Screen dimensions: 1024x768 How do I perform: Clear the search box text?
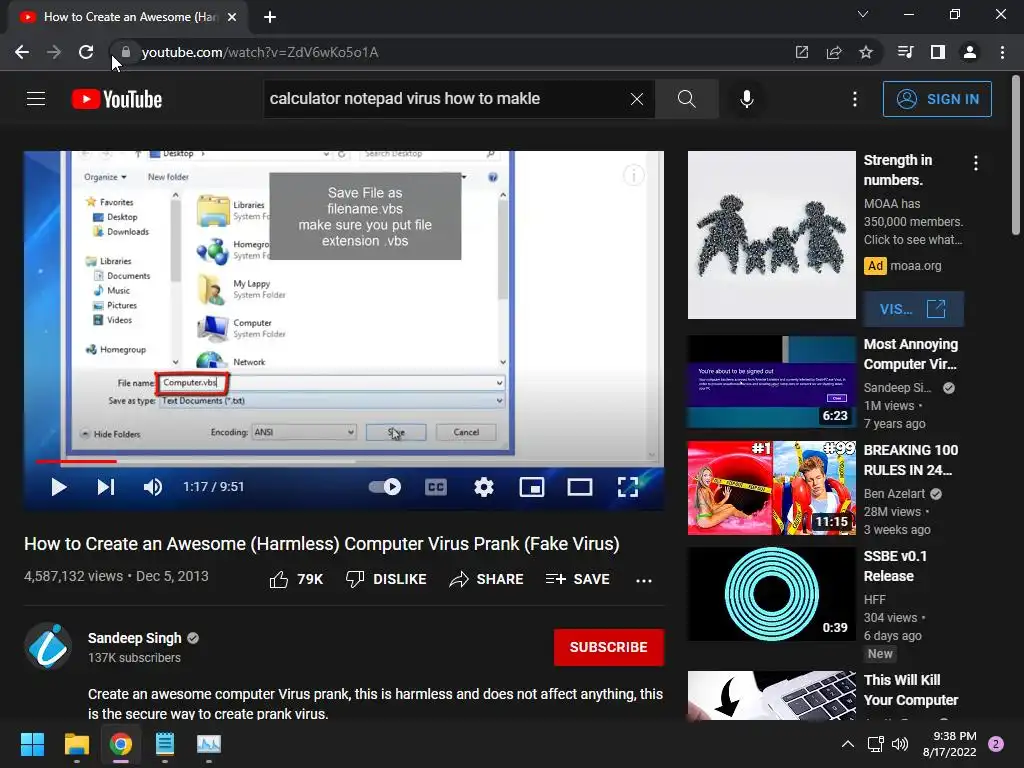coord(637,99)
